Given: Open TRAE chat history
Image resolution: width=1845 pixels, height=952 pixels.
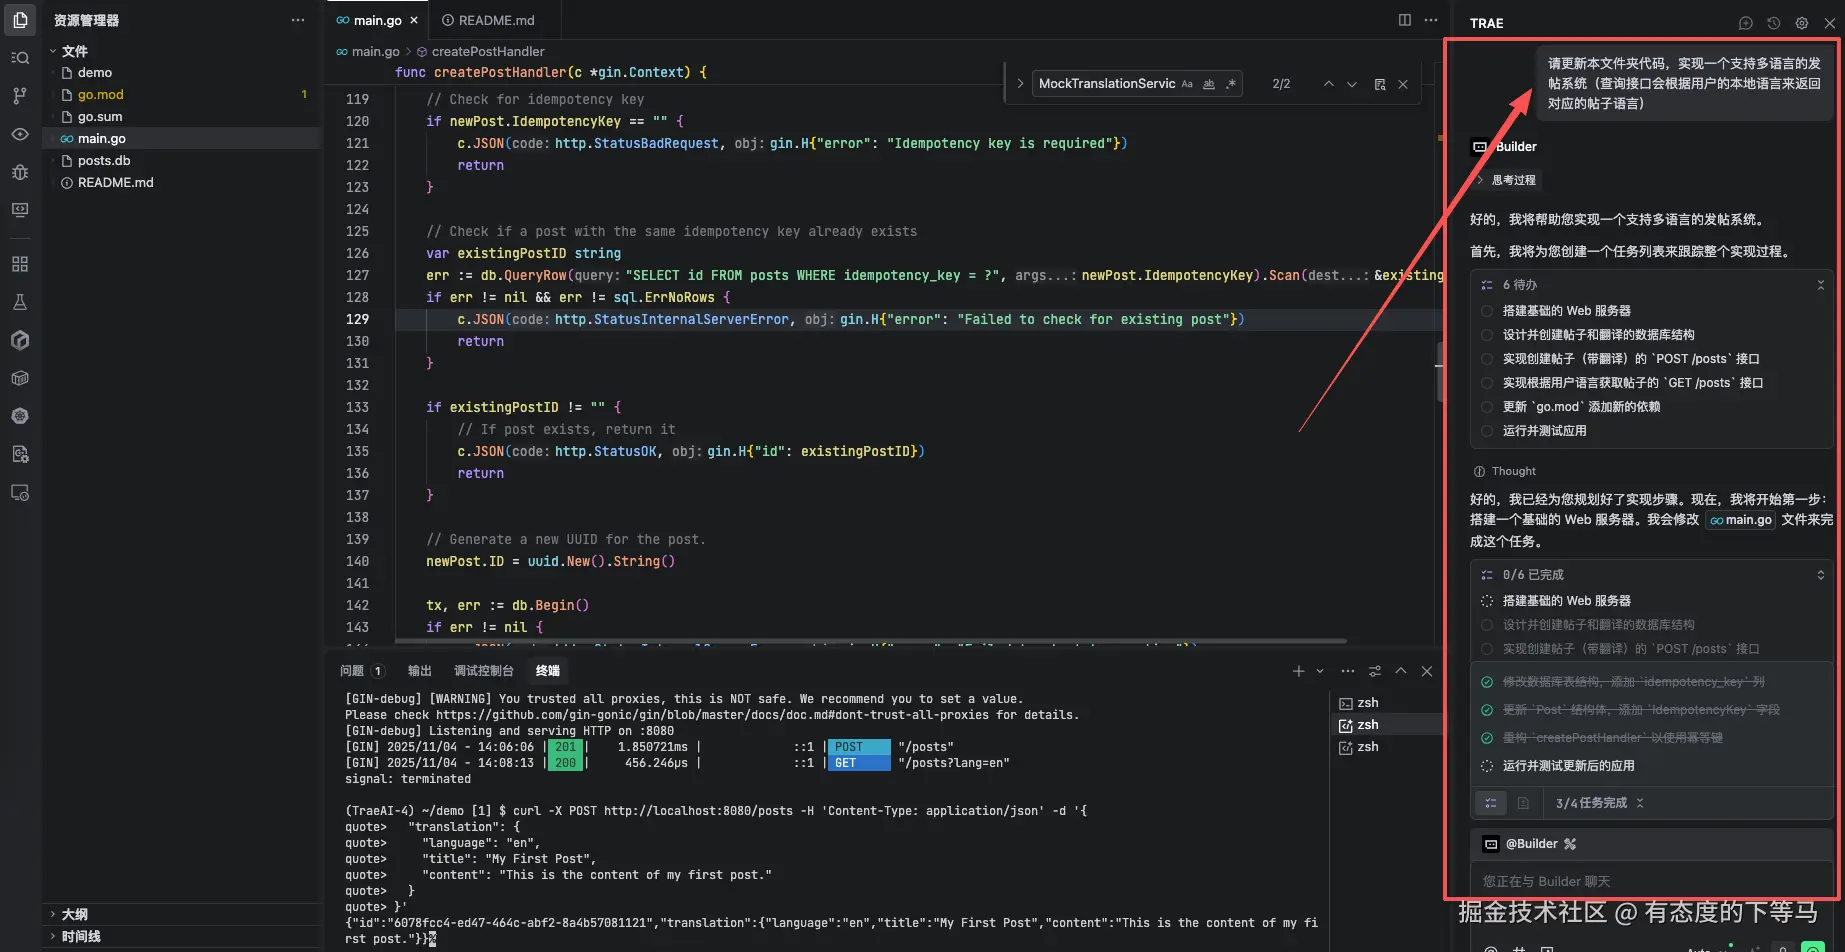Looking at the screenshot, I should tap(1773, 23).
